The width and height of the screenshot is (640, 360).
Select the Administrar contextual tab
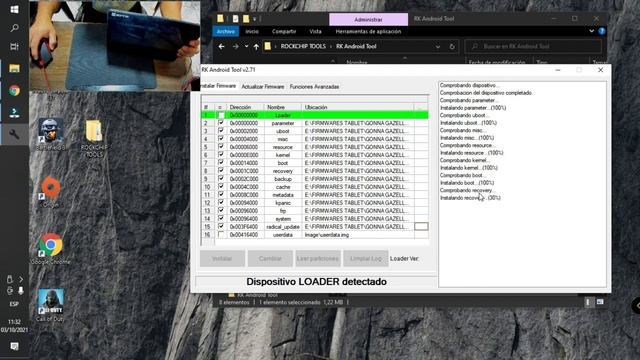pos(368,19)
